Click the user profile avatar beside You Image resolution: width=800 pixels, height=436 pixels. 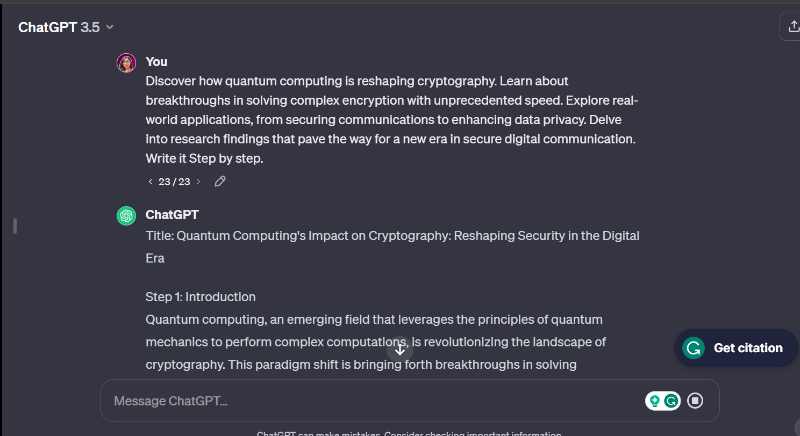tap(126, 62)
